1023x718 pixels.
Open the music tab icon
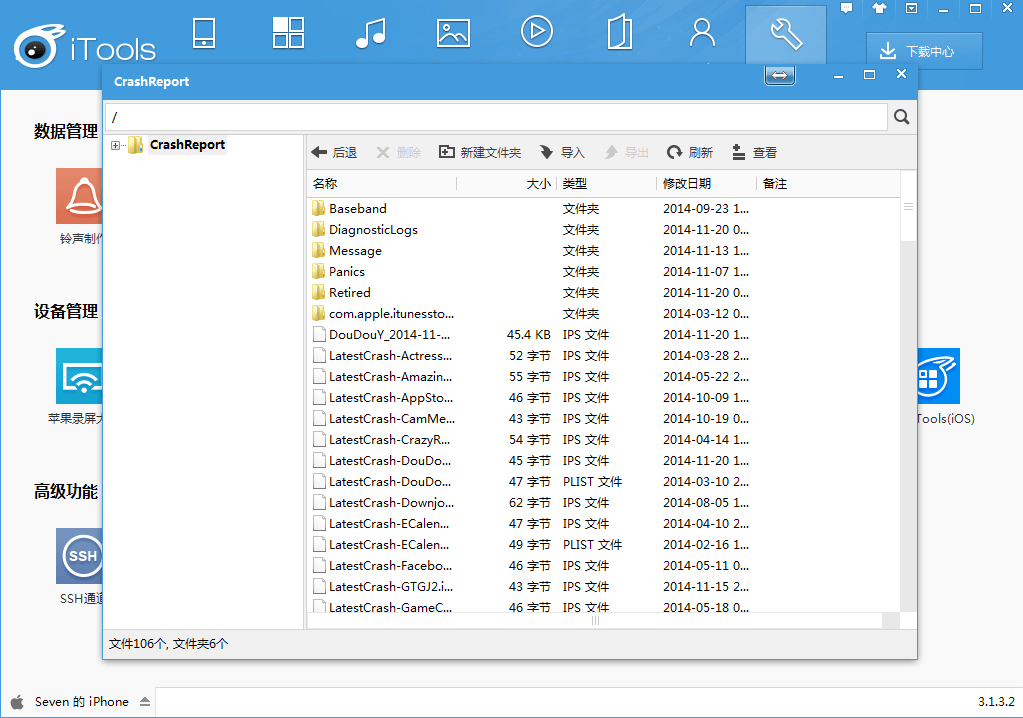(x=370, y=33)
